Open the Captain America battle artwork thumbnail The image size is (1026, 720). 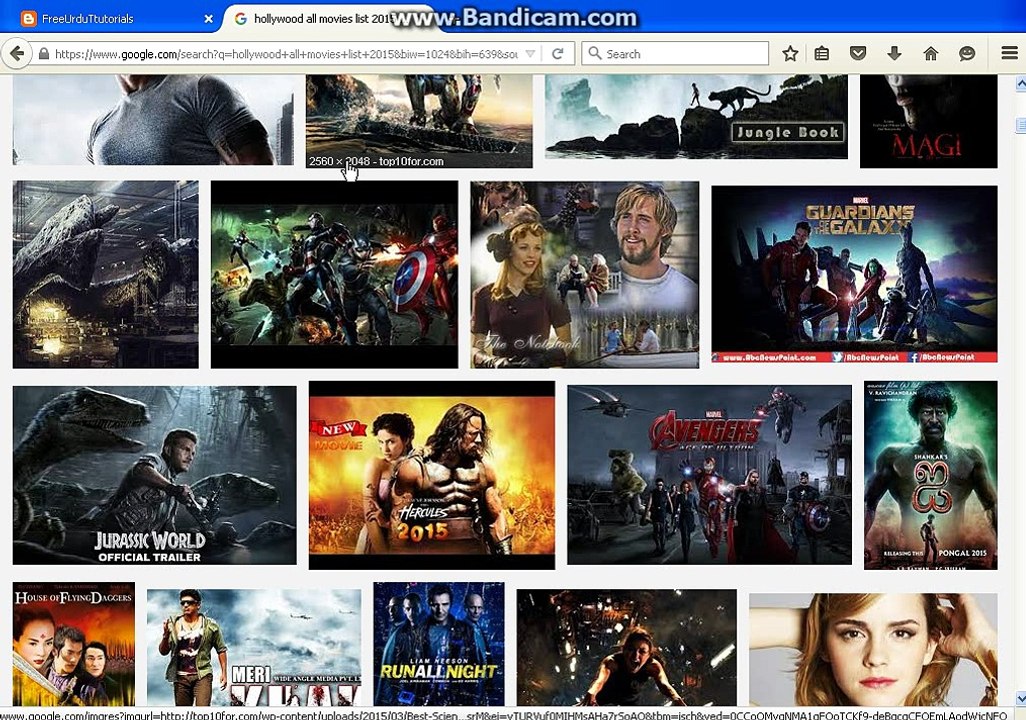pos(334,274)
